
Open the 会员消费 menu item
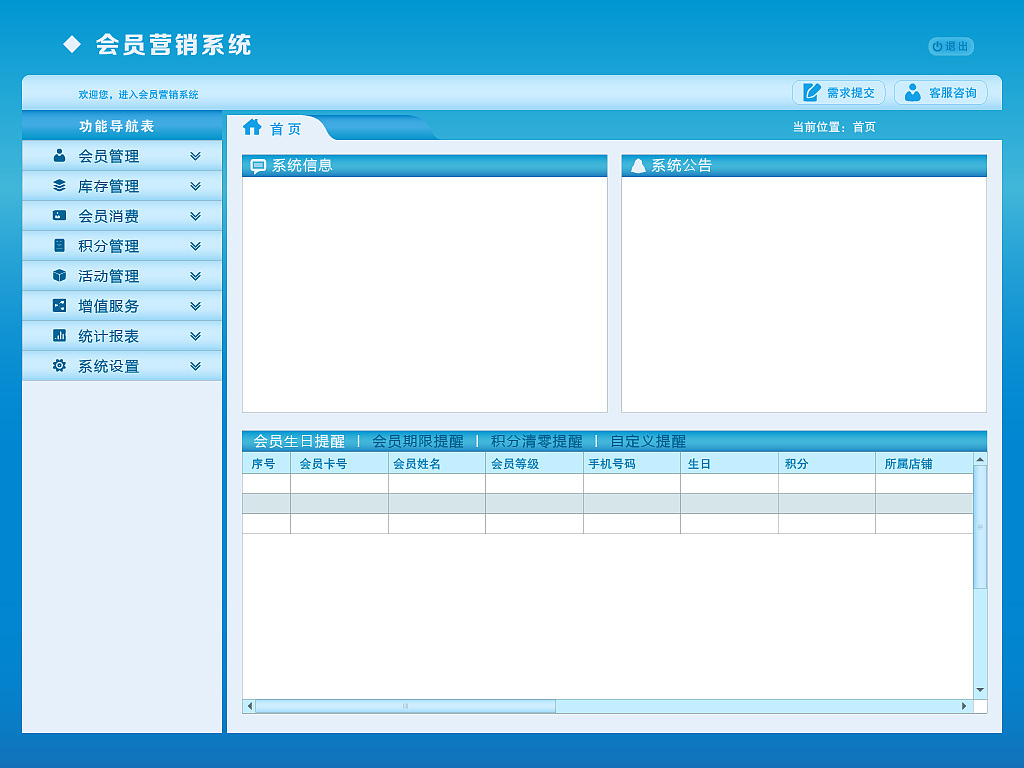point(122,216)
